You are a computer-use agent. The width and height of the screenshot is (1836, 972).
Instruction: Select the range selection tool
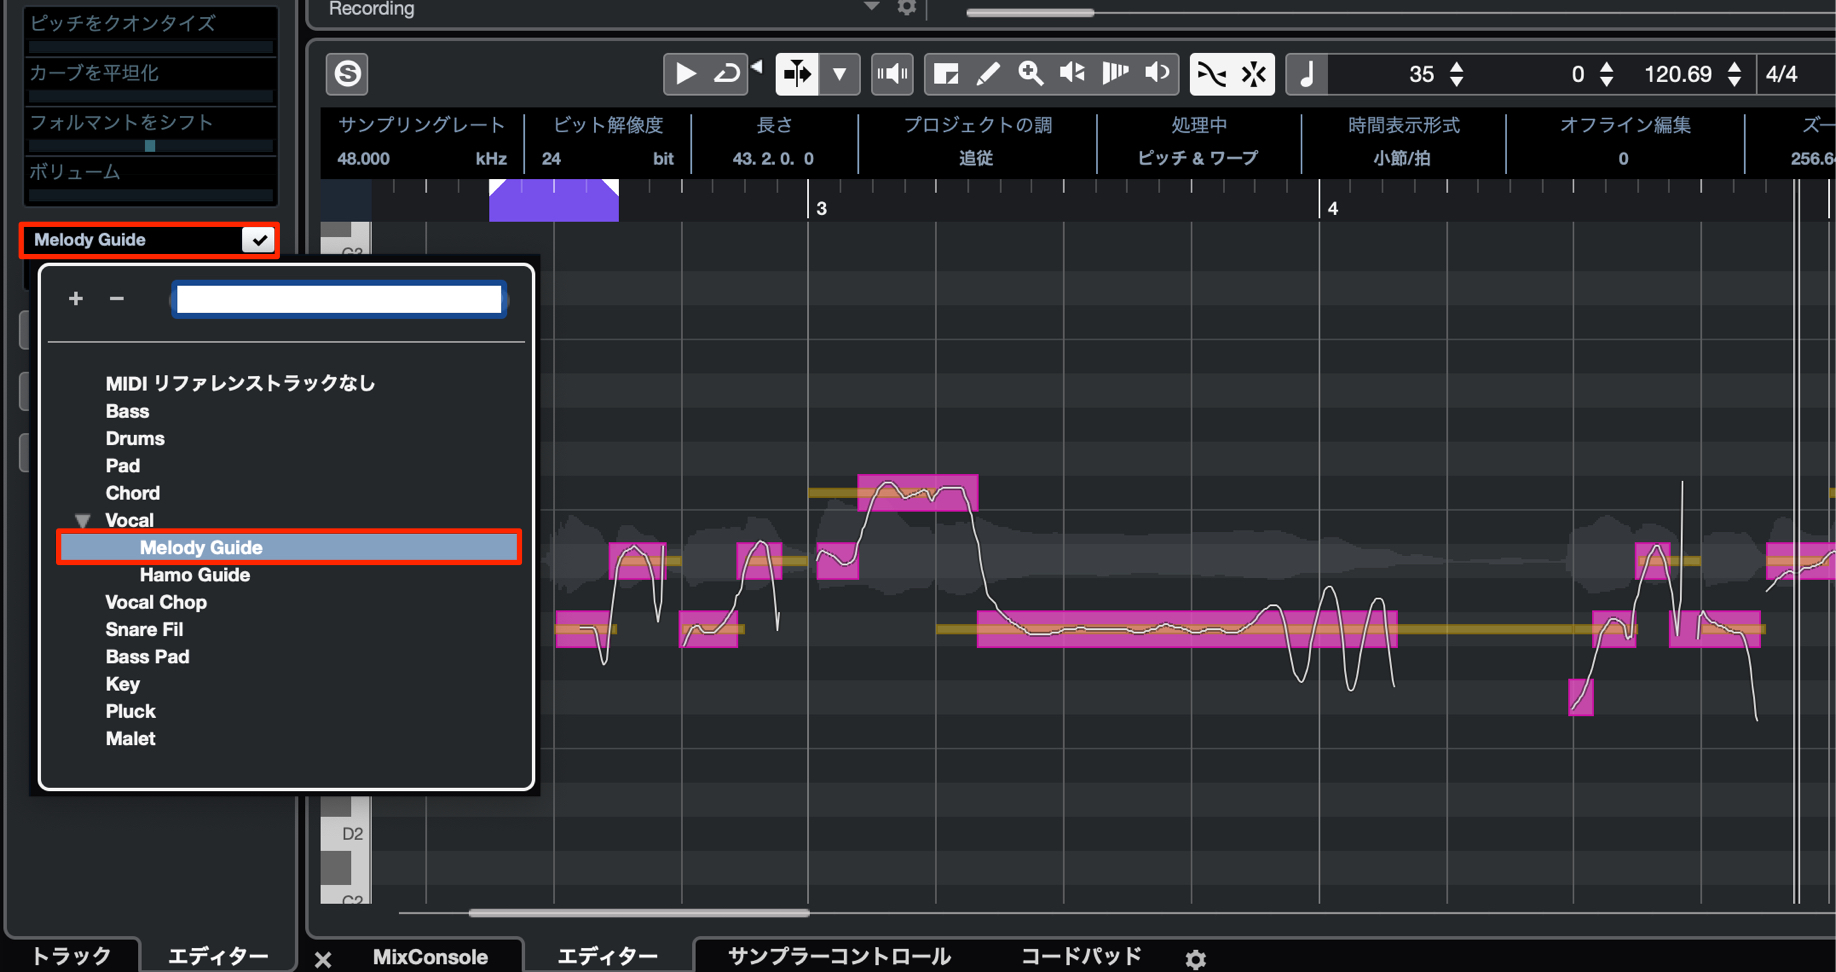[946, 73]
